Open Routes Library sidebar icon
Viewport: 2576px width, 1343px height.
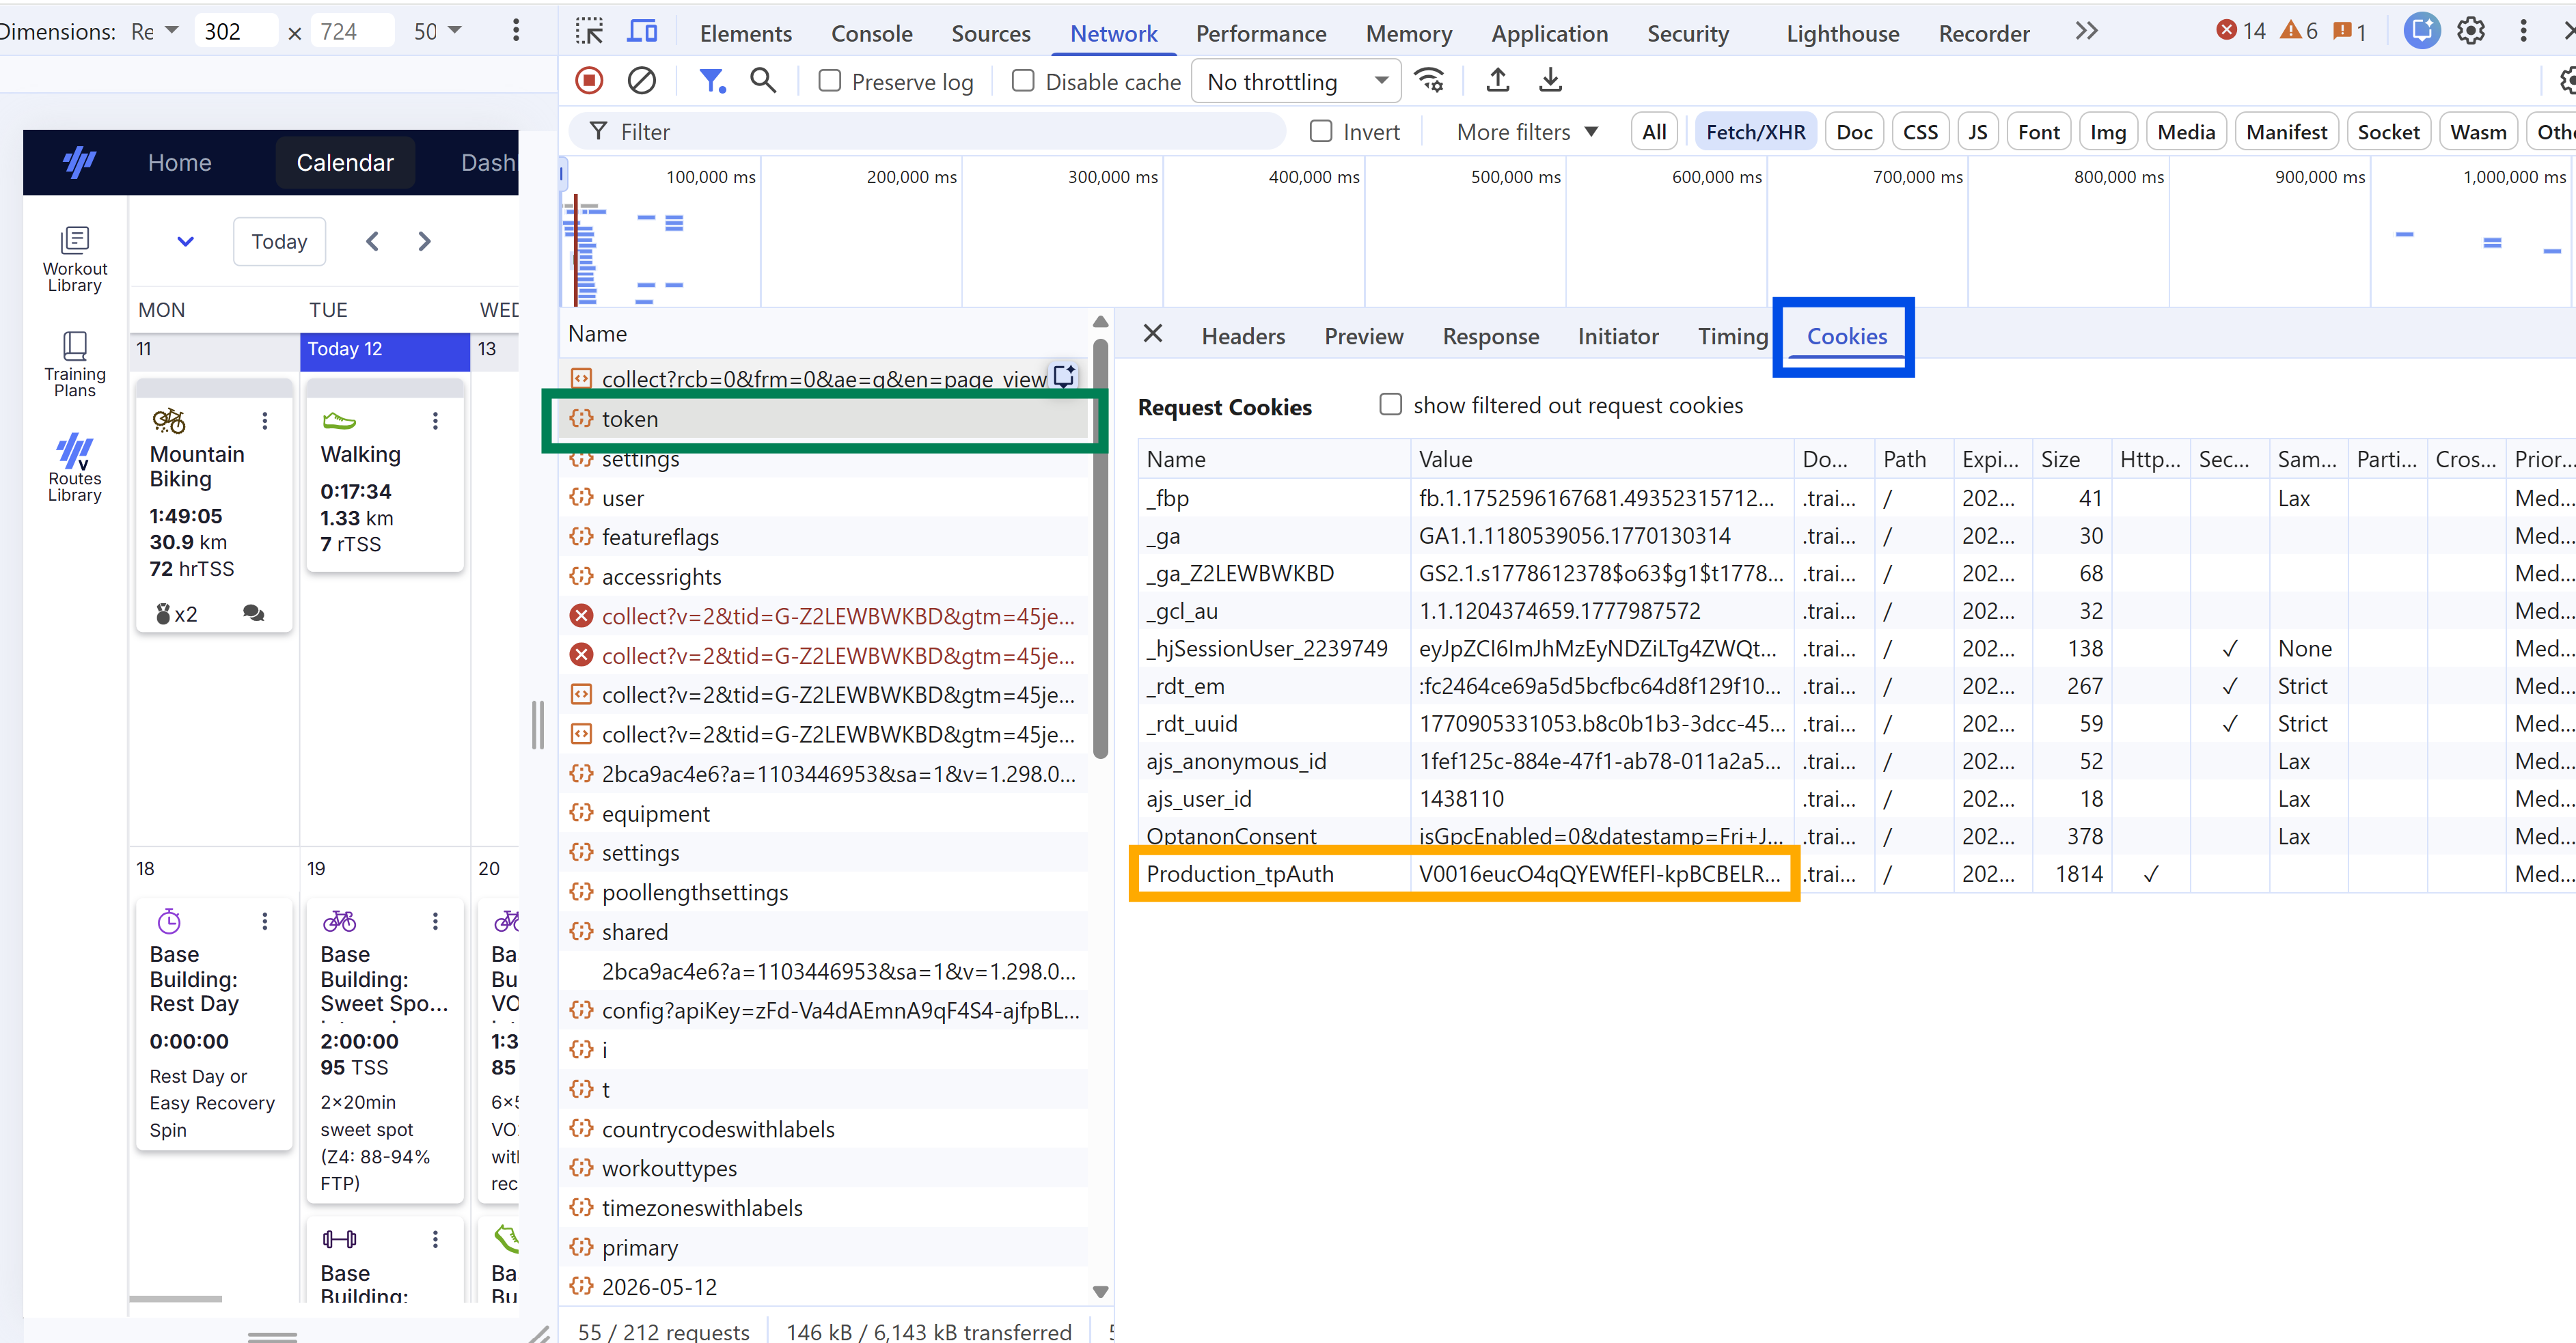[x=75, y=468]
